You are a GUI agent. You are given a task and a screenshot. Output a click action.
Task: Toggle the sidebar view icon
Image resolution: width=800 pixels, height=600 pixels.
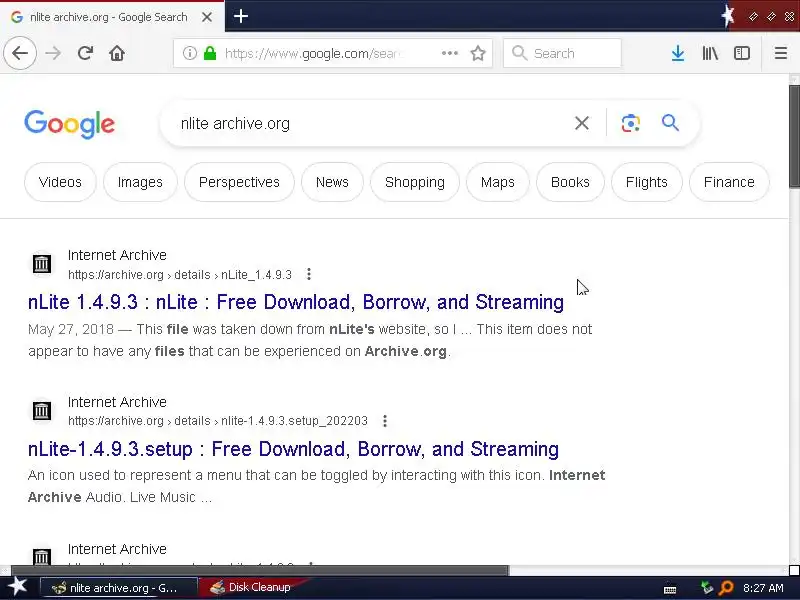click(742, 53)
